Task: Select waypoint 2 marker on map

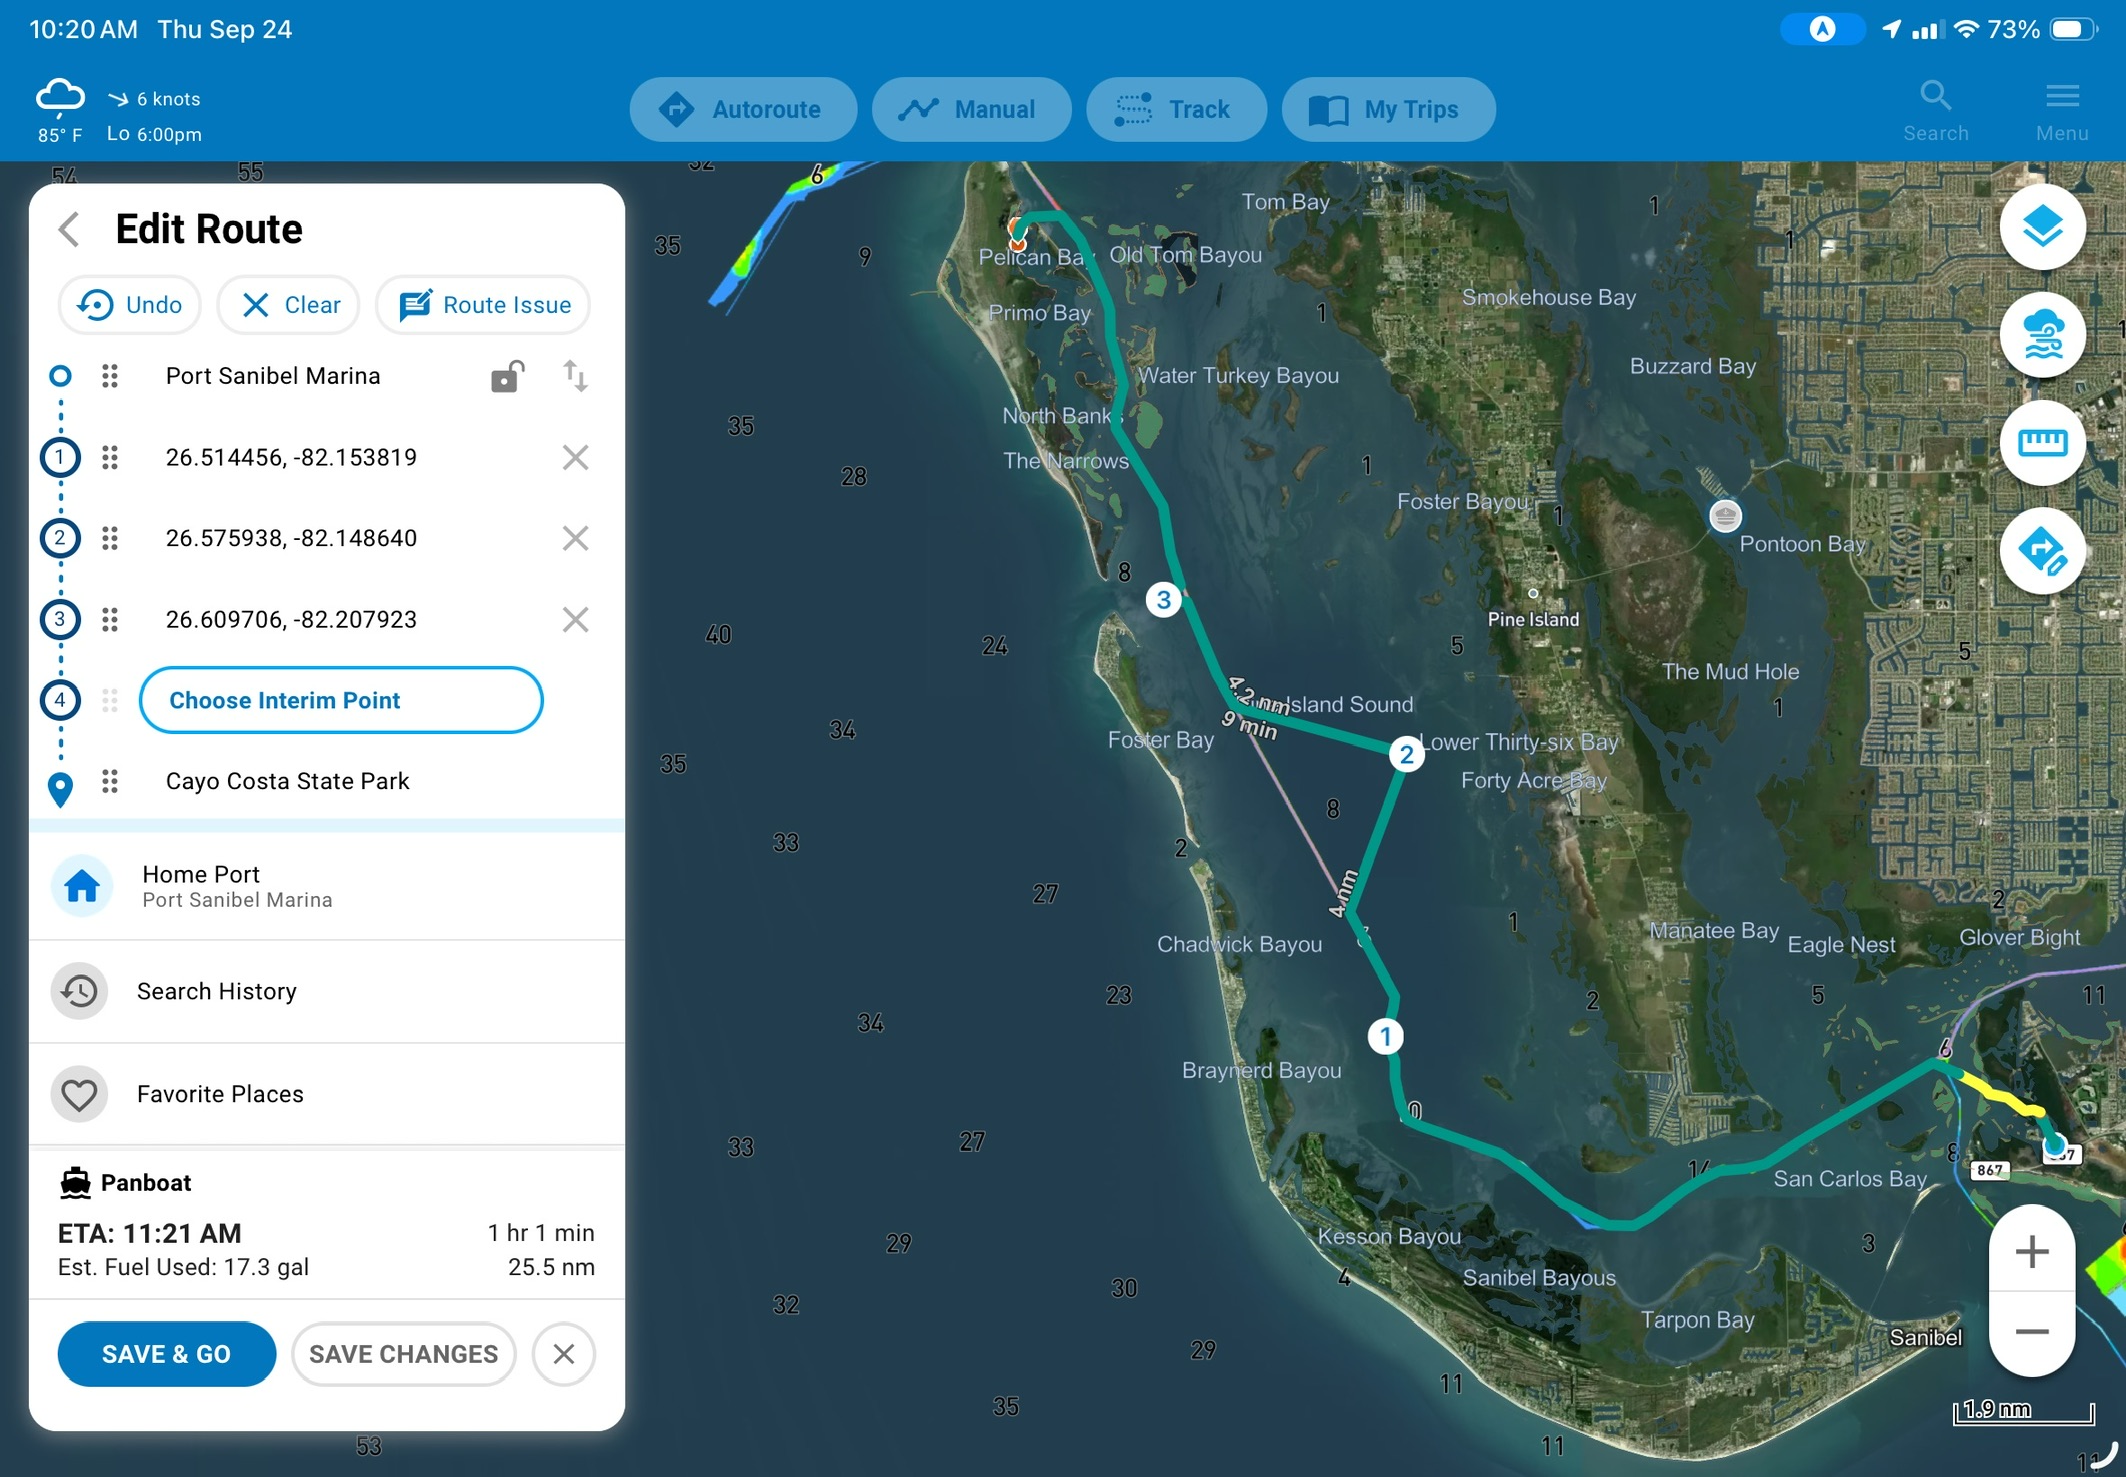Action: (x=1406, y=754)
